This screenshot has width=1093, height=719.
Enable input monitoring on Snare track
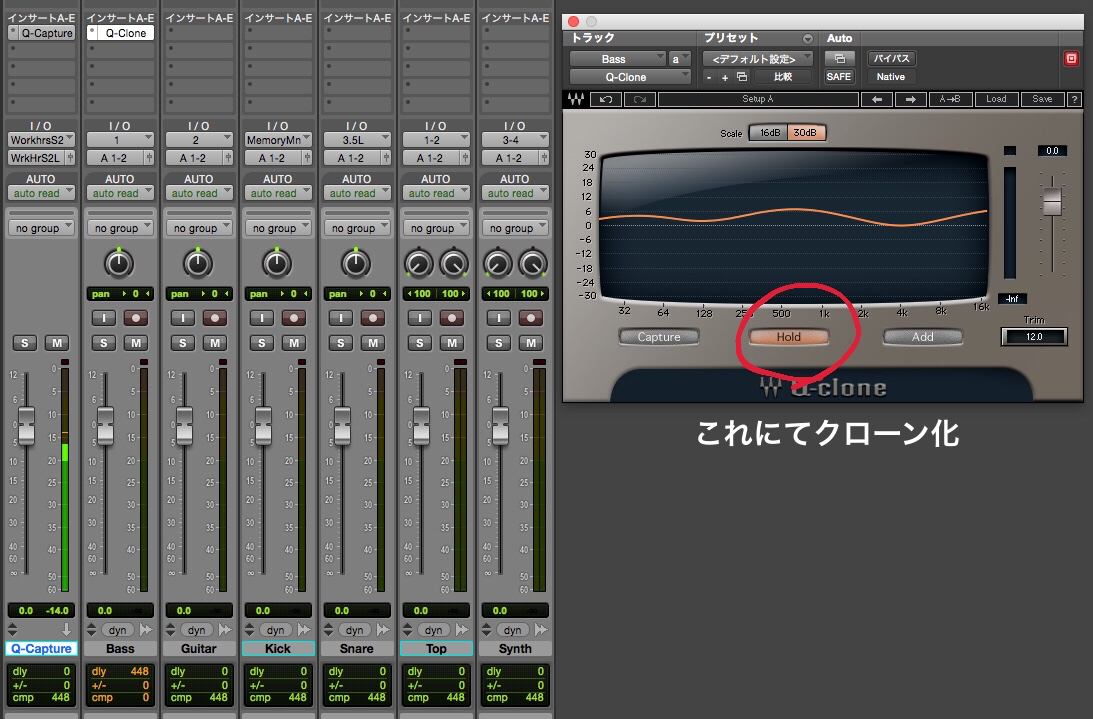[341, 318]
